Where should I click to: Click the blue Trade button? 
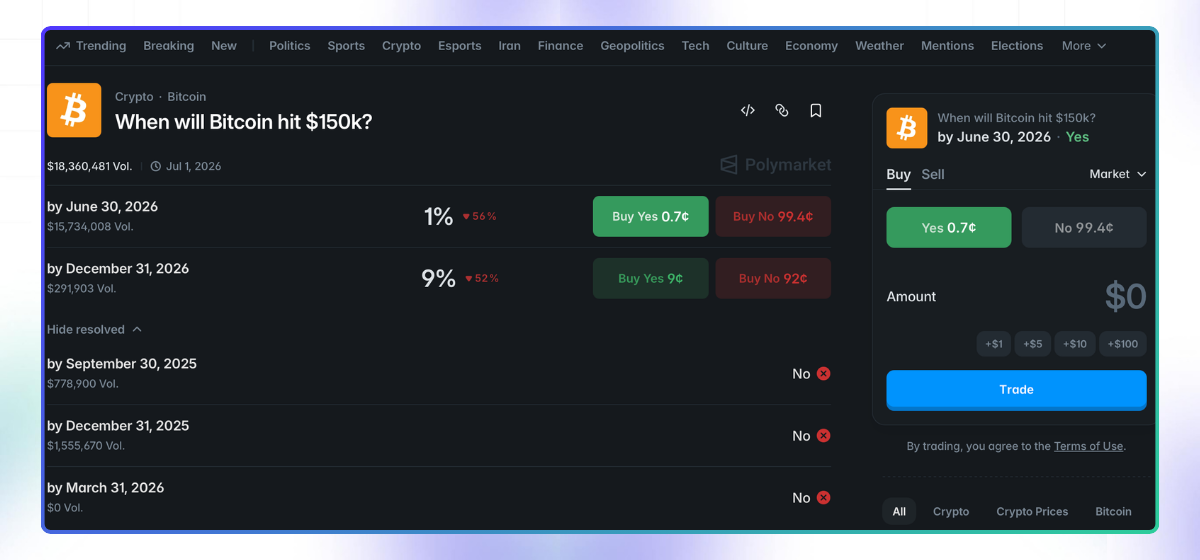pyautogui.click(x=1016, y=390)
